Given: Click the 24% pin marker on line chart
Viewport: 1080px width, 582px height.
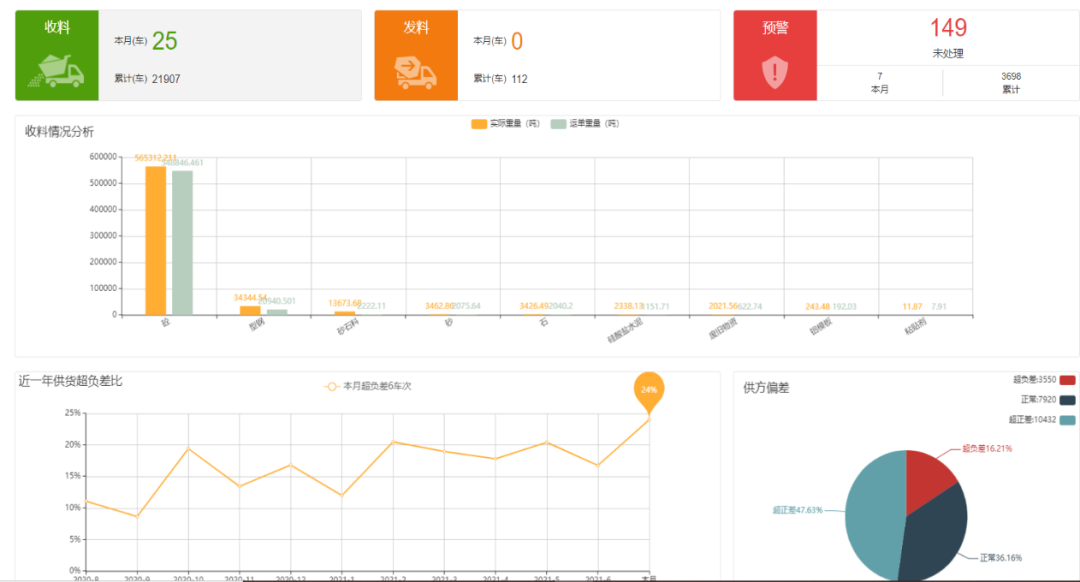Looking at the screenshot, I should pos(649,391).
